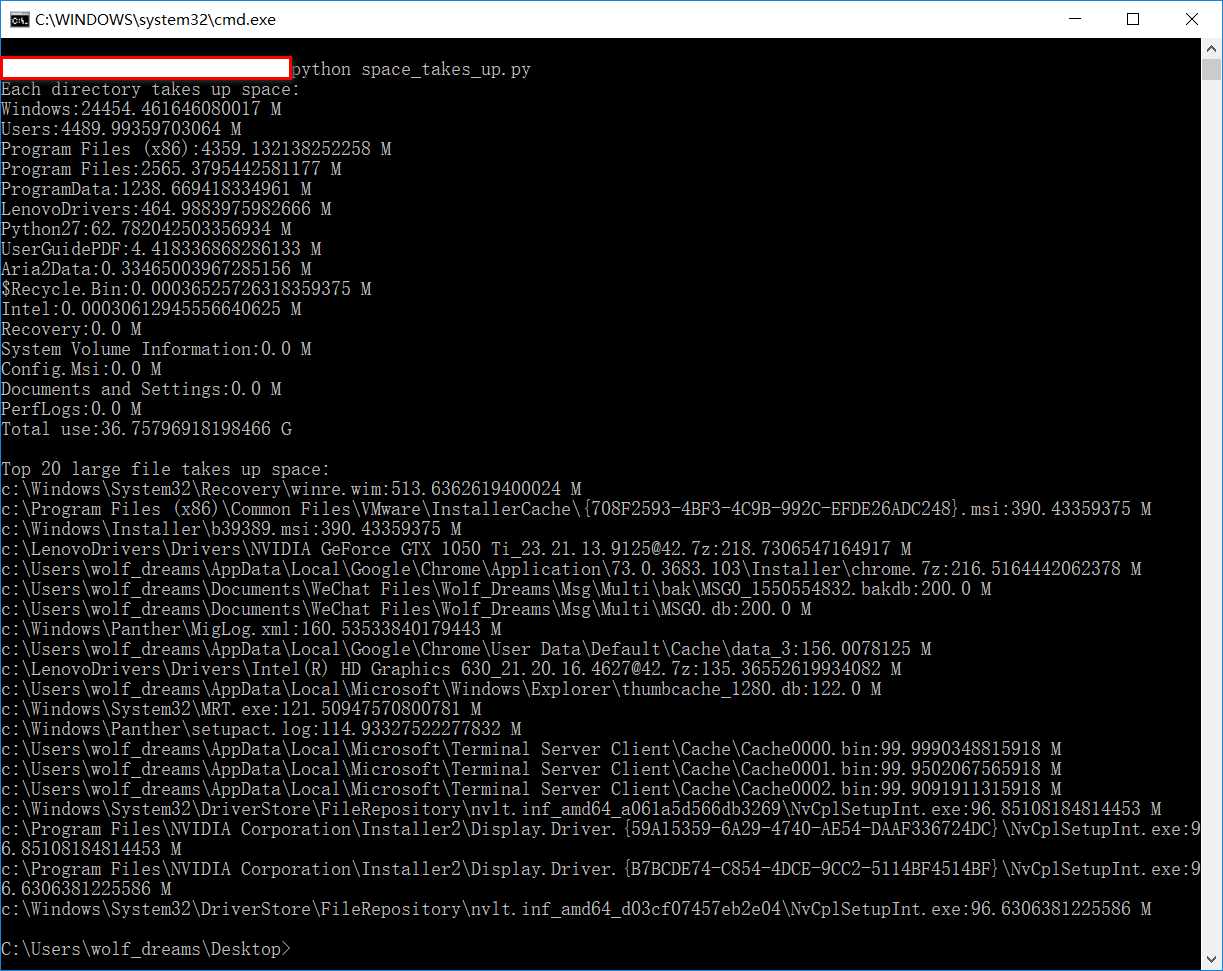This screenshot has width=1223, height=971.
Task: Click the cmd.exe icon in title bar
Action: pyautogui.click(x=19, y=19)
